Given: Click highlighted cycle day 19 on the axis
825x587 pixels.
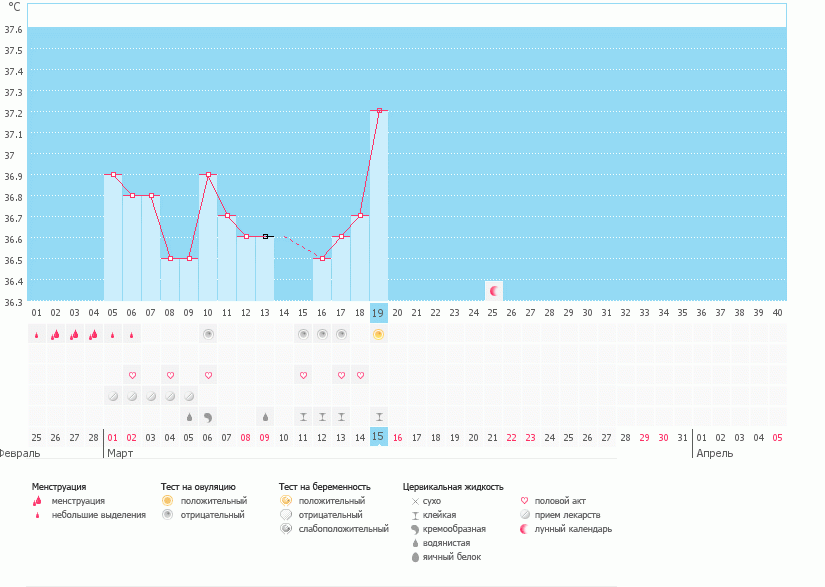Looking at the screenshot, I should (379, 312).
